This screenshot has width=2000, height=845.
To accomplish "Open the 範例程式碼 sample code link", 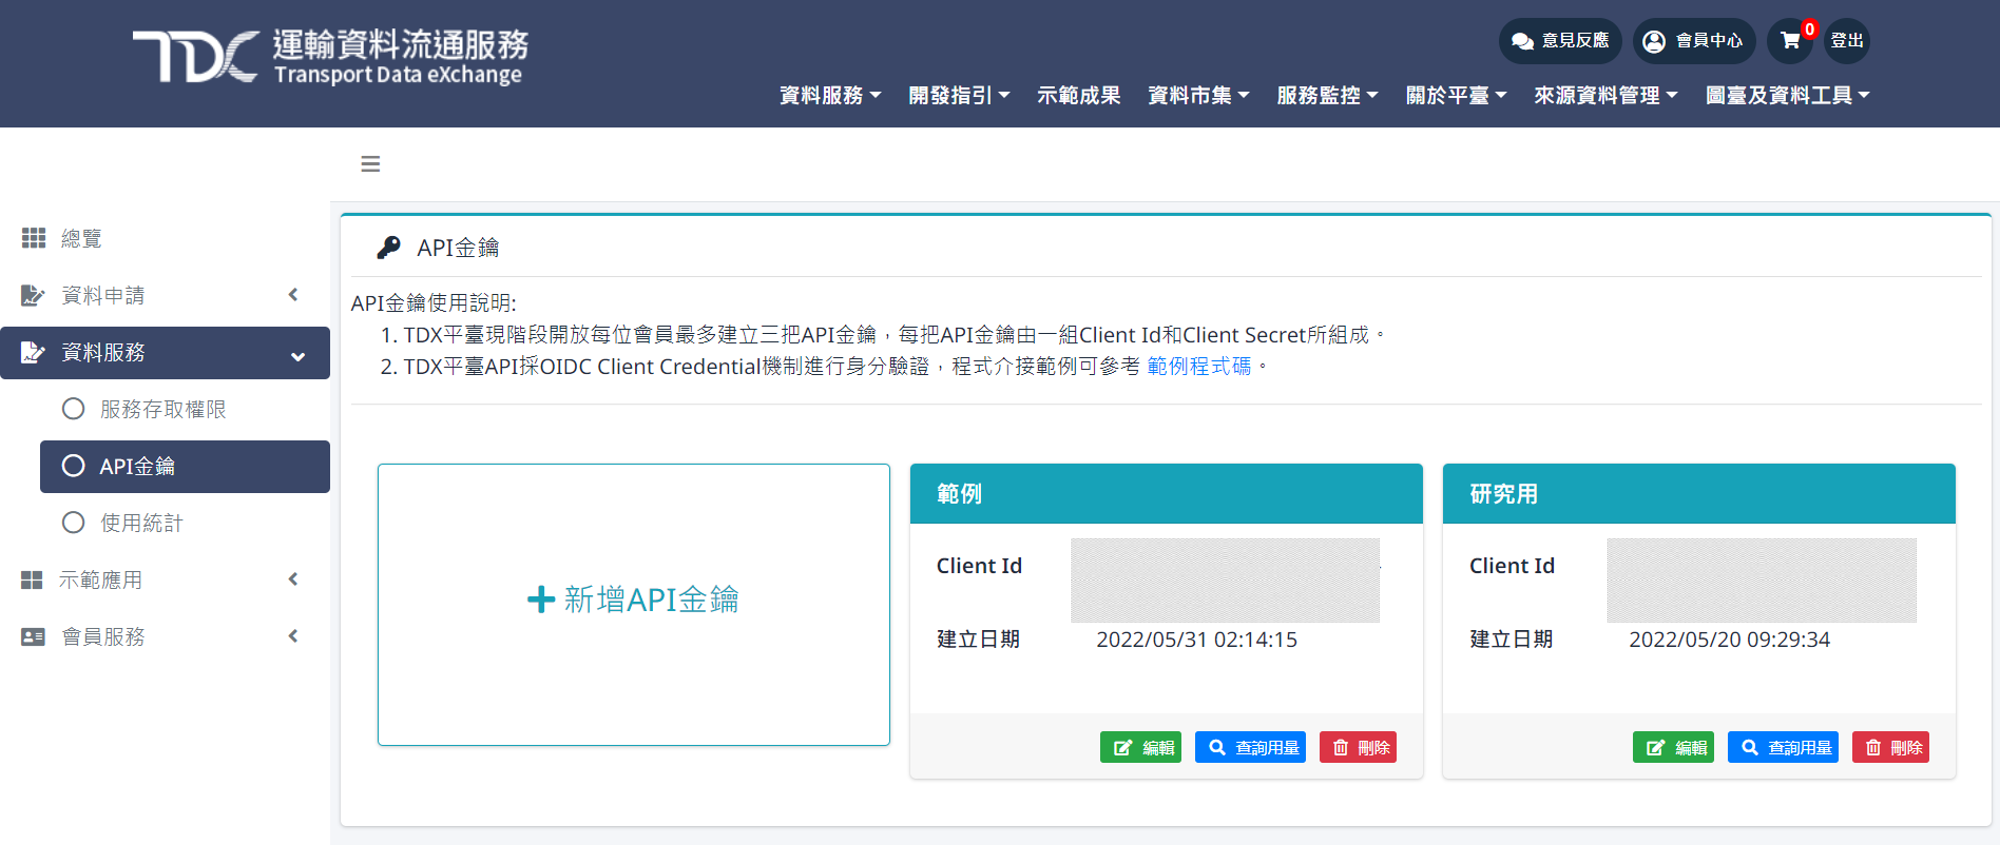I will pyautogui.click(x=1198, y=366).
